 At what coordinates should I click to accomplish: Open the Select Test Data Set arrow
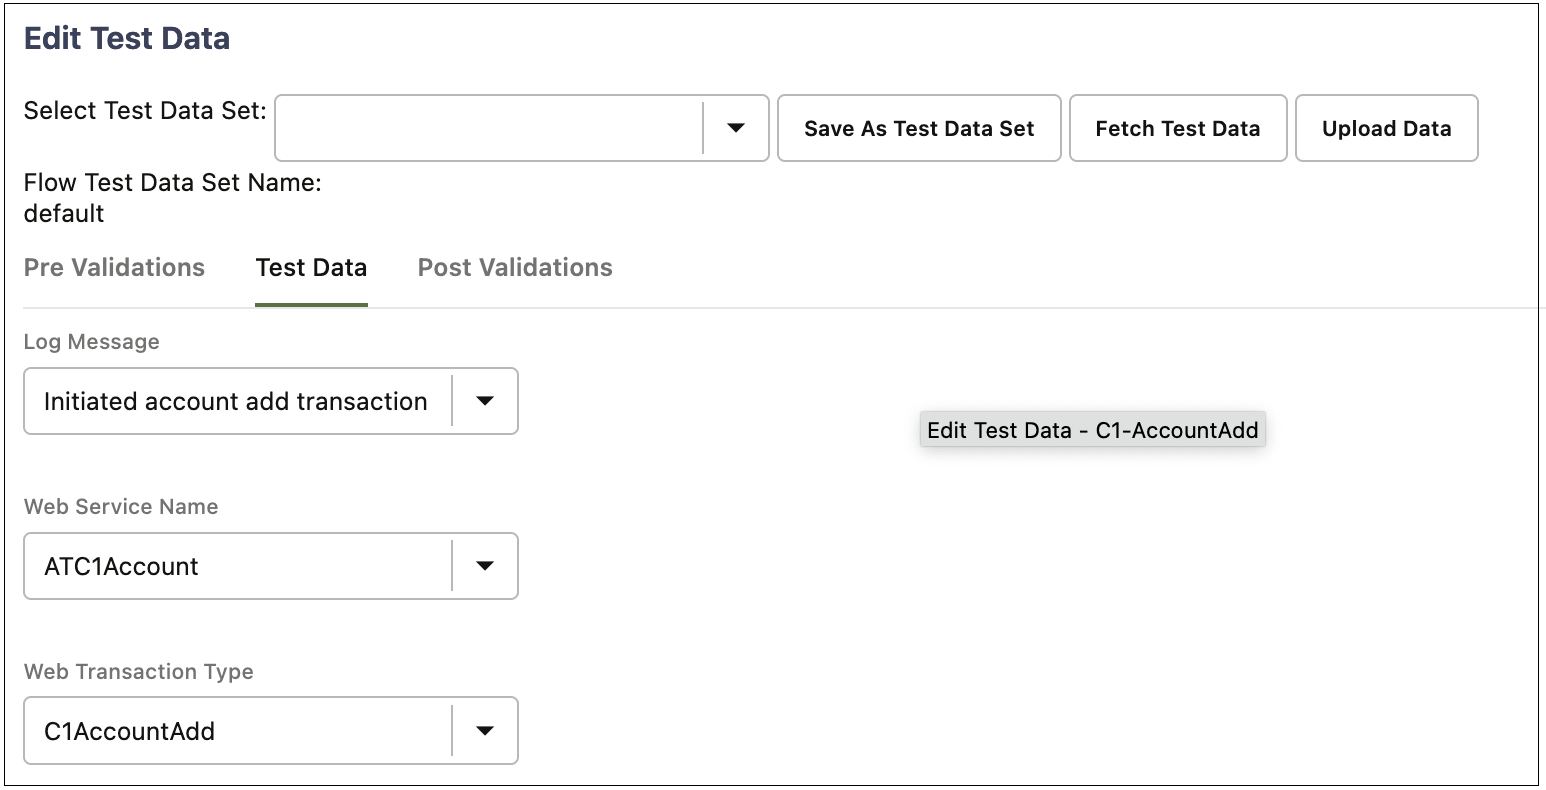pyautogui.click(x=736, y=128)
